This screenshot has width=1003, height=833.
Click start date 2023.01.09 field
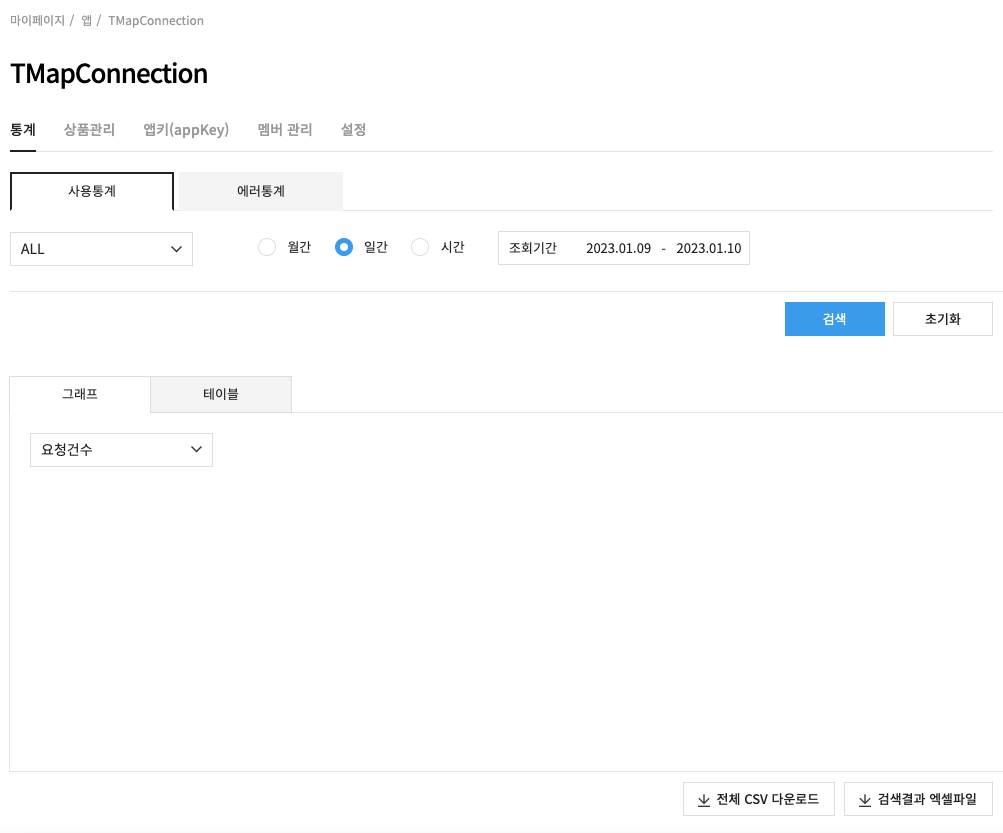point(619,248)
